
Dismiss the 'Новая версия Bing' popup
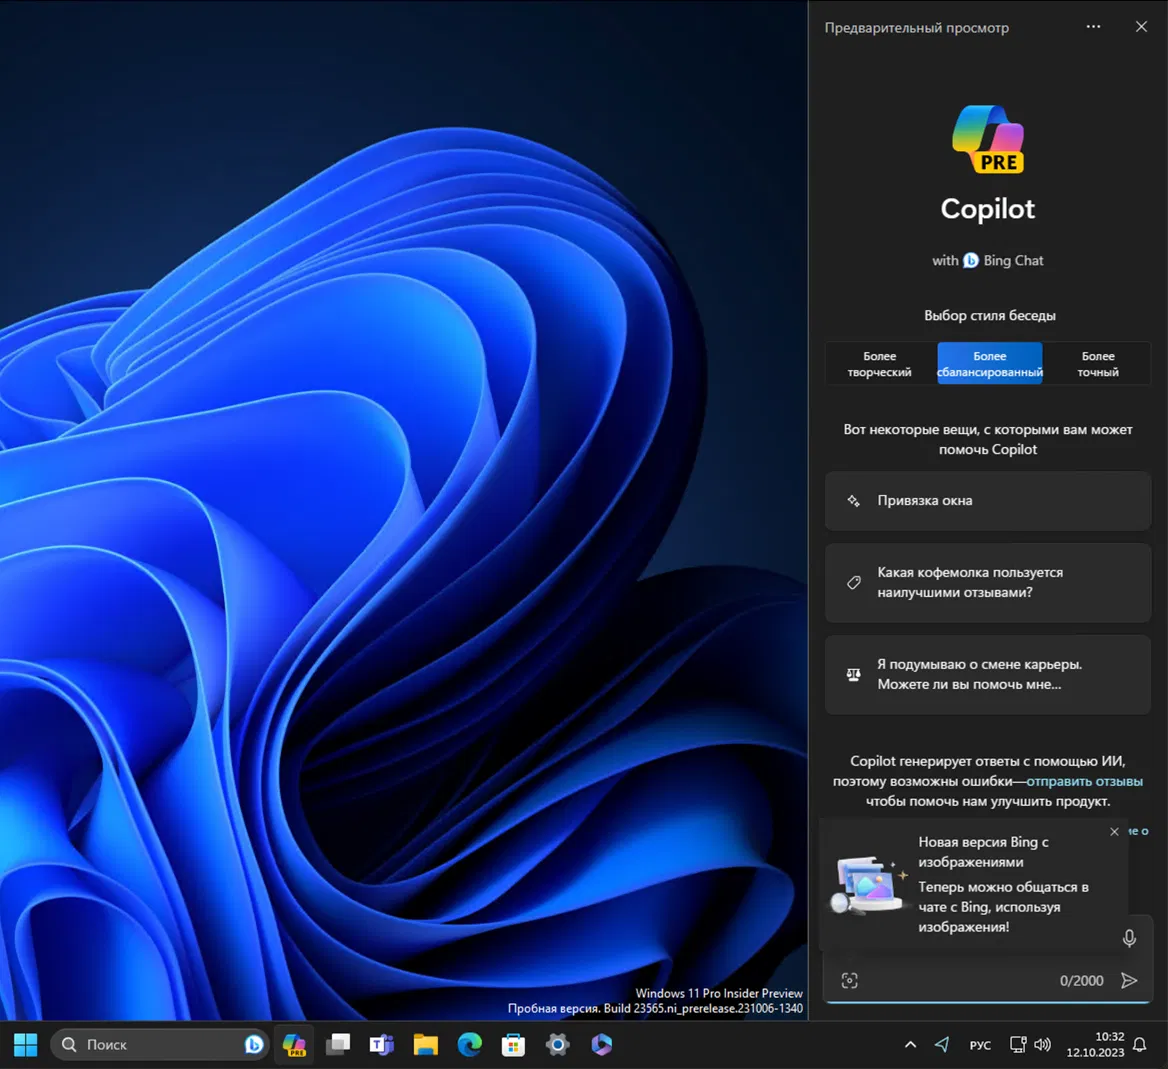(x=1114, y=832)
